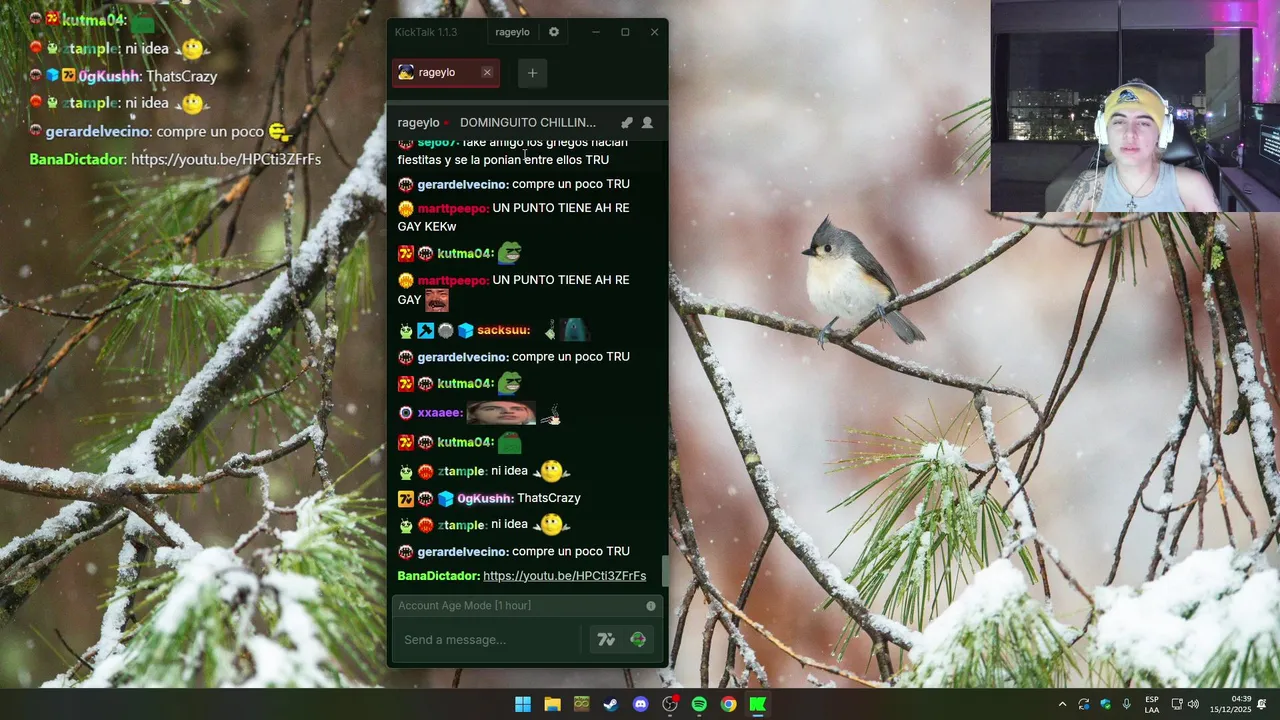
Task: Click the sacksuu username
Action: tap(503, 330)
